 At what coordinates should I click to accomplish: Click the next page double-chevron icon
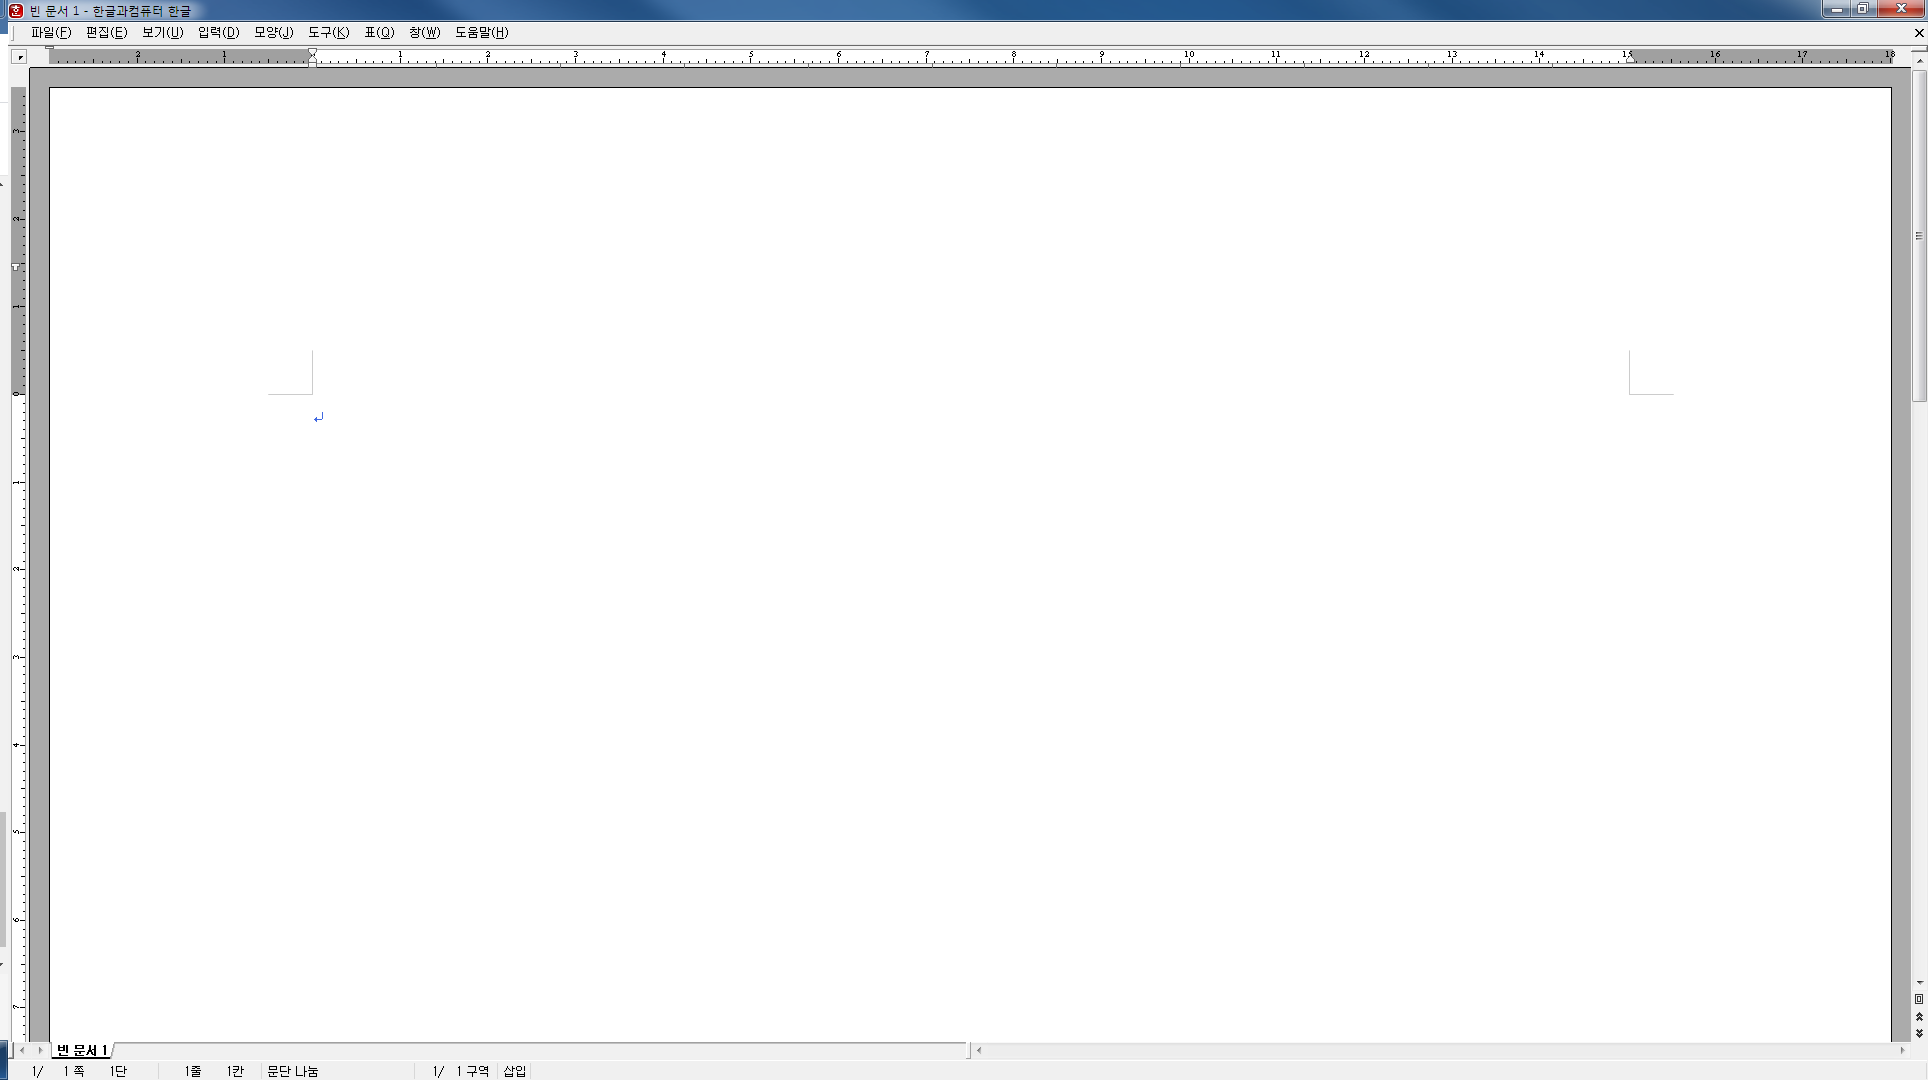(1919, 1033)
